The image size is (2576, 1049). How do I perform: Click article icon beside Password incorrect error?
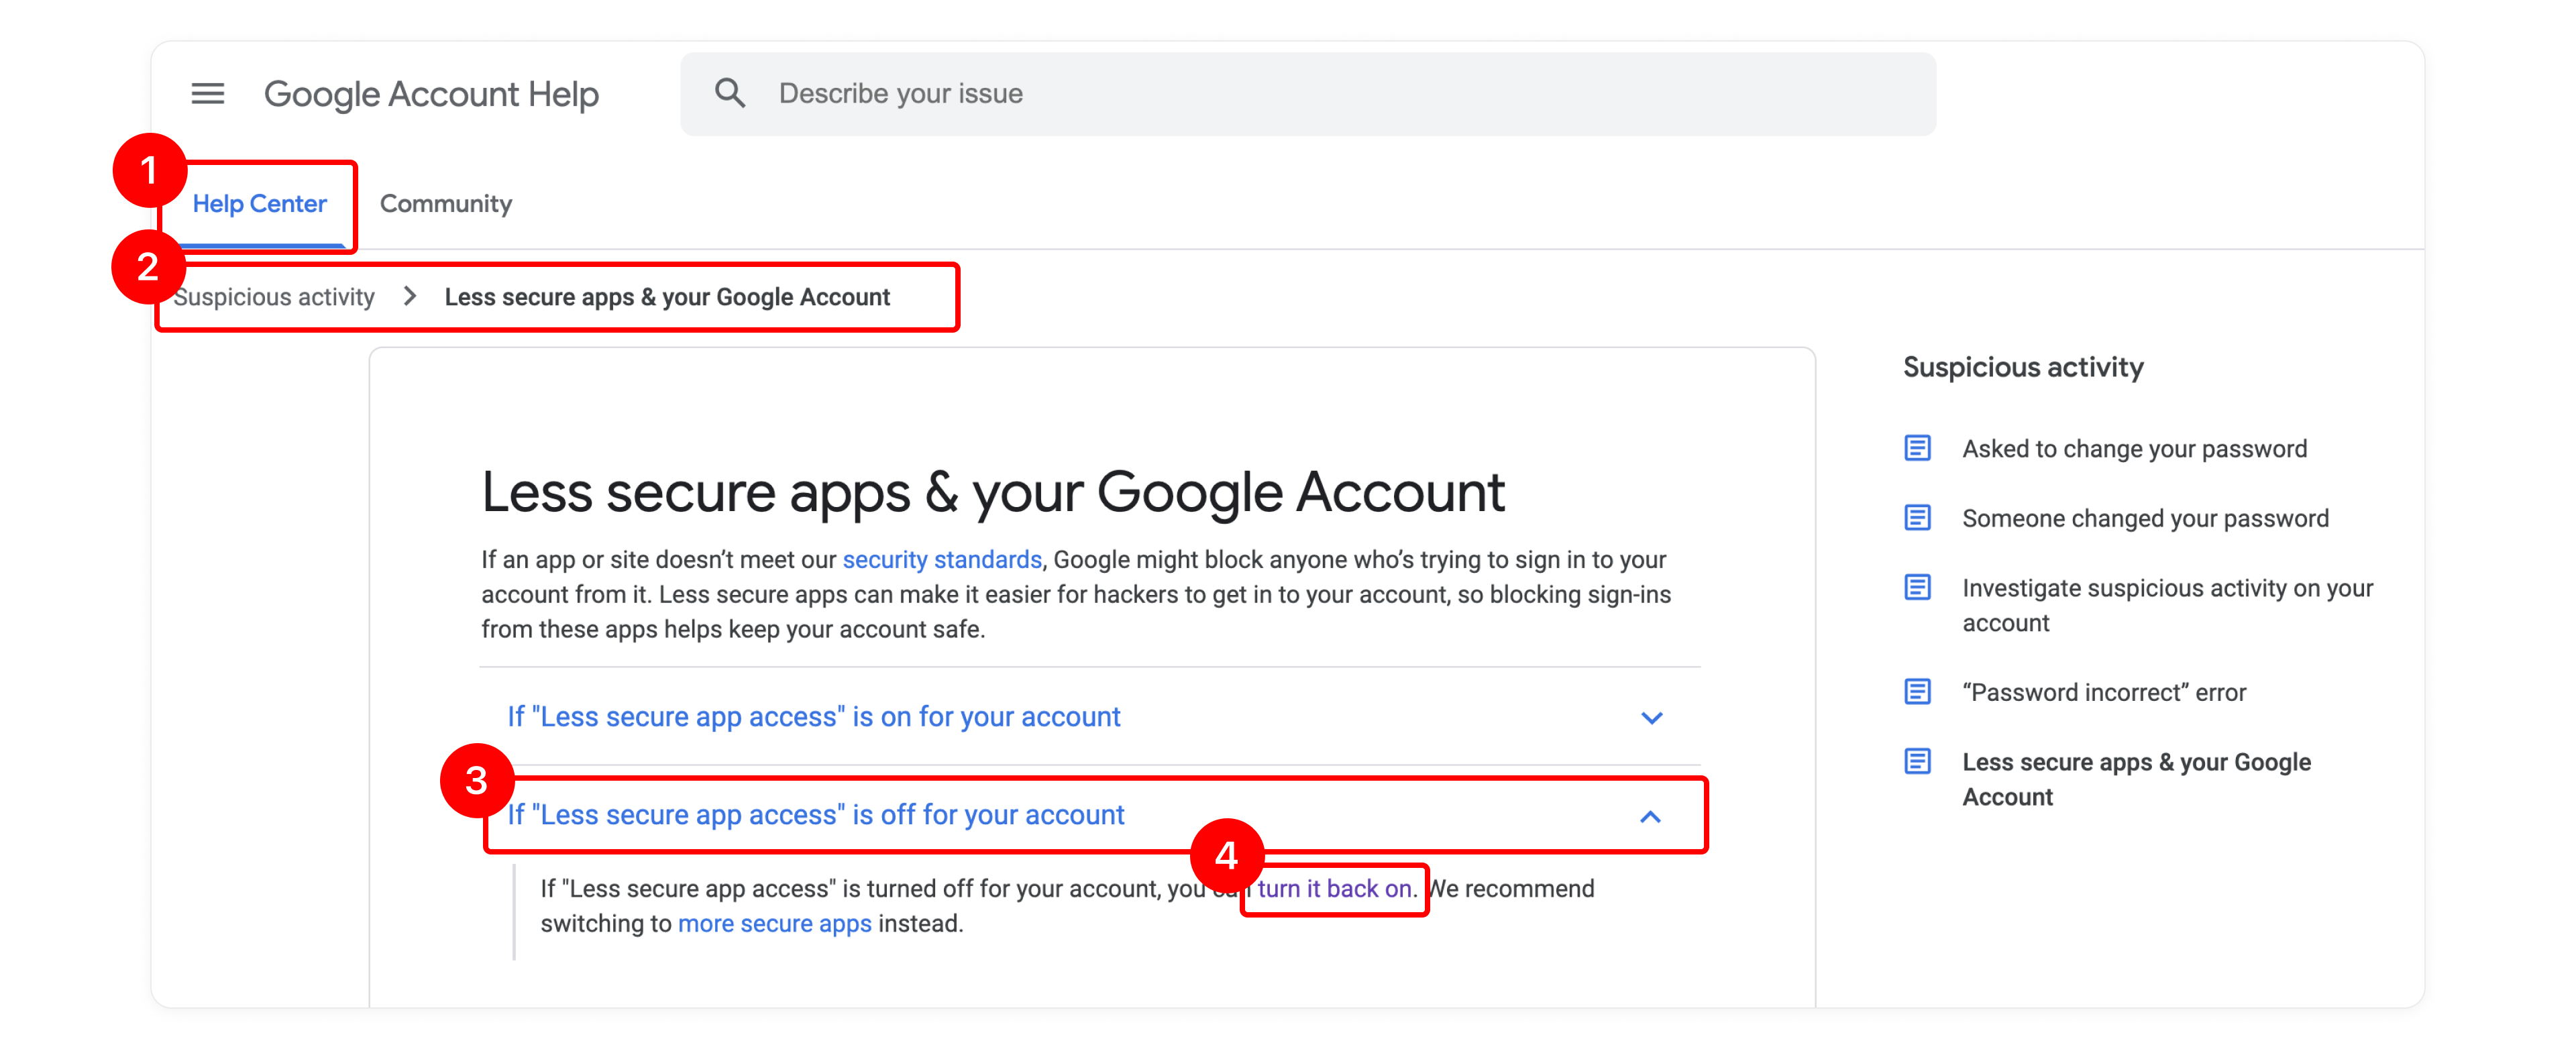[x=1917, y=692]
